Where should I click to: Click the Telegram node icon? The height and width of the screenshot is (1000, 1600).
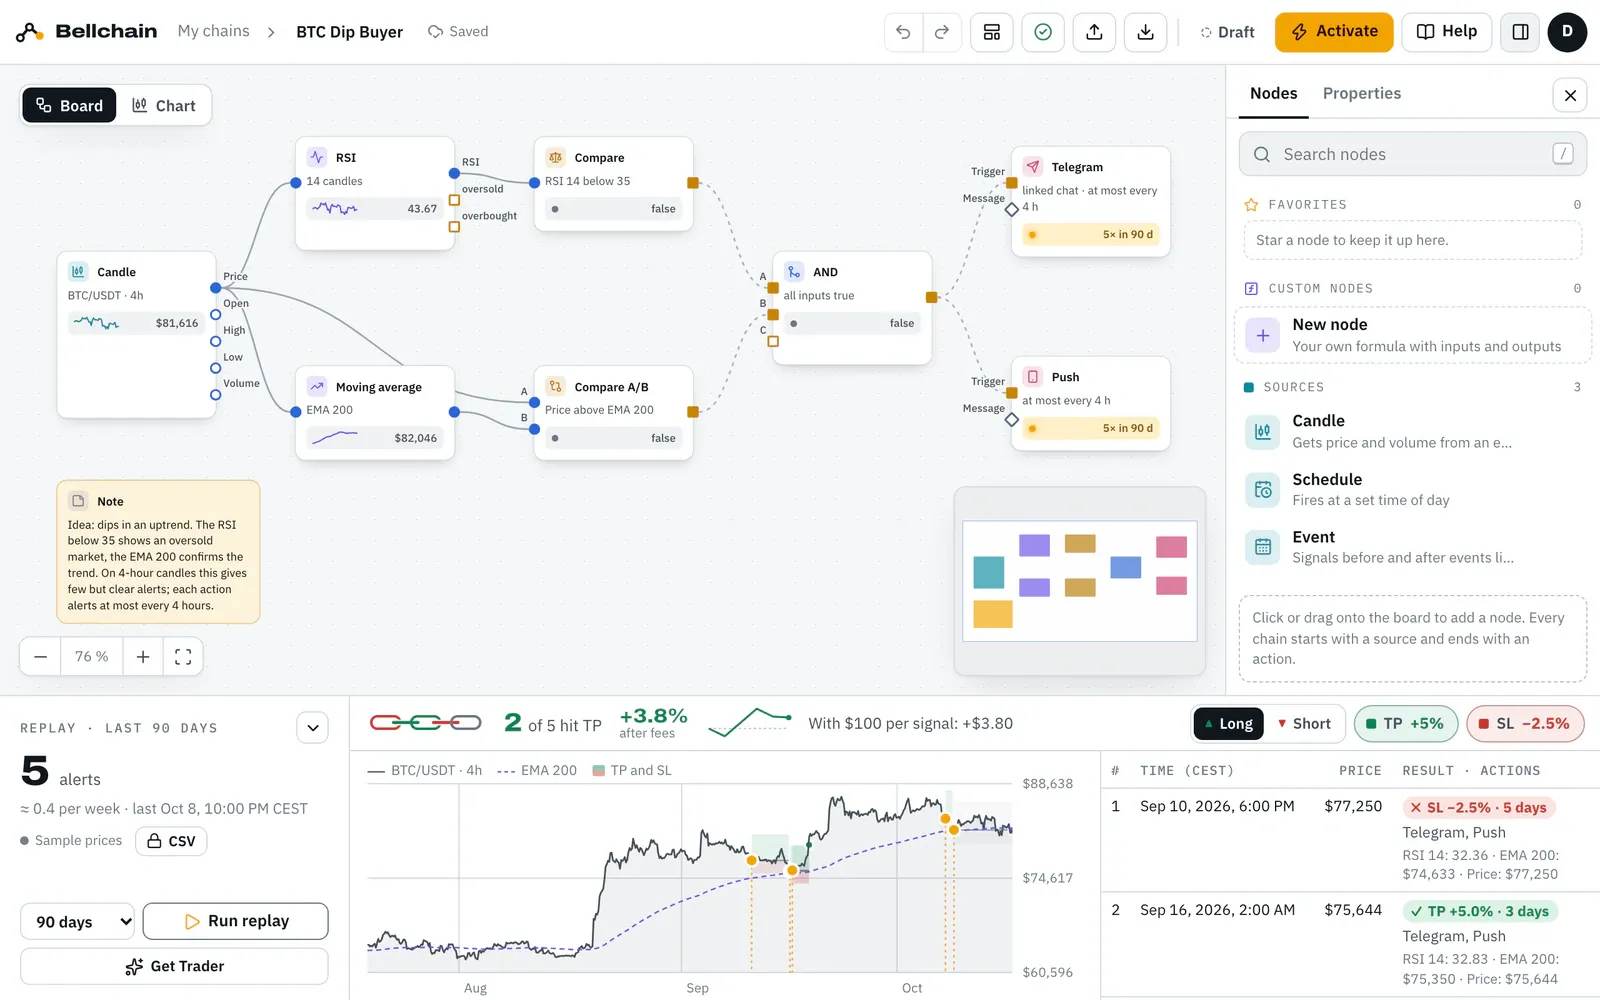click(1033, 167)
